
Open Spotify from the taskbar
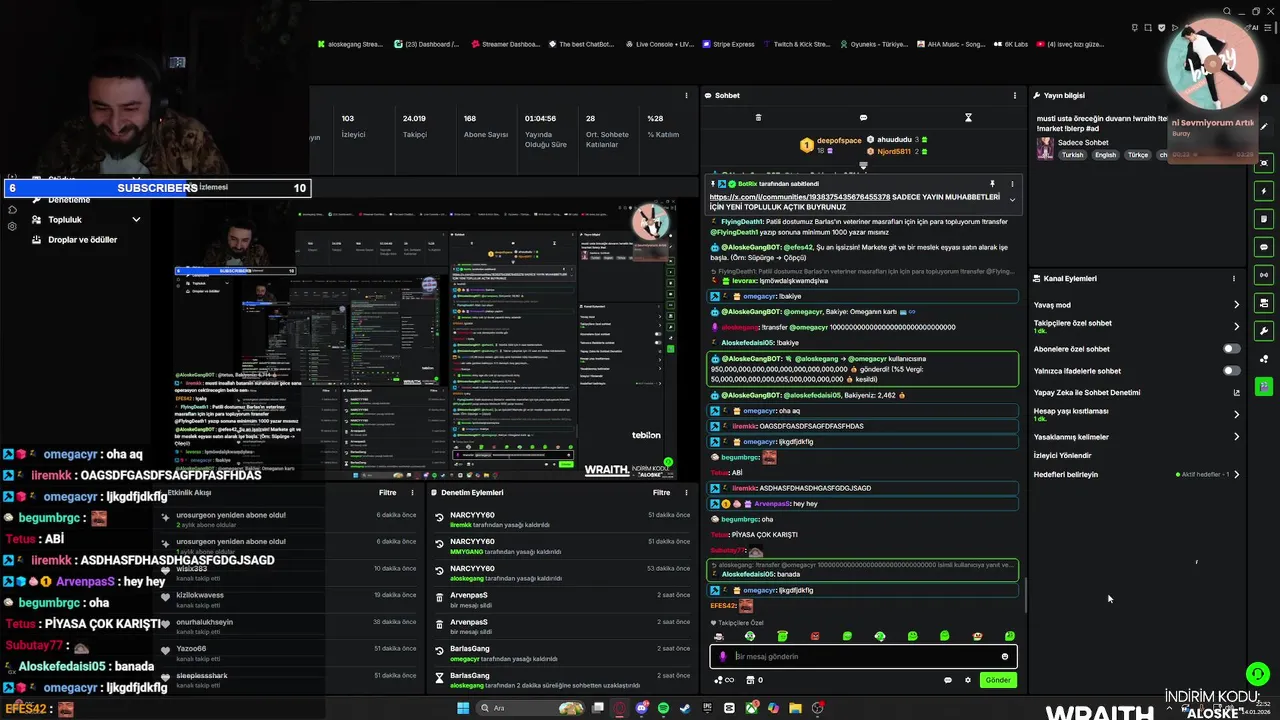663,708
